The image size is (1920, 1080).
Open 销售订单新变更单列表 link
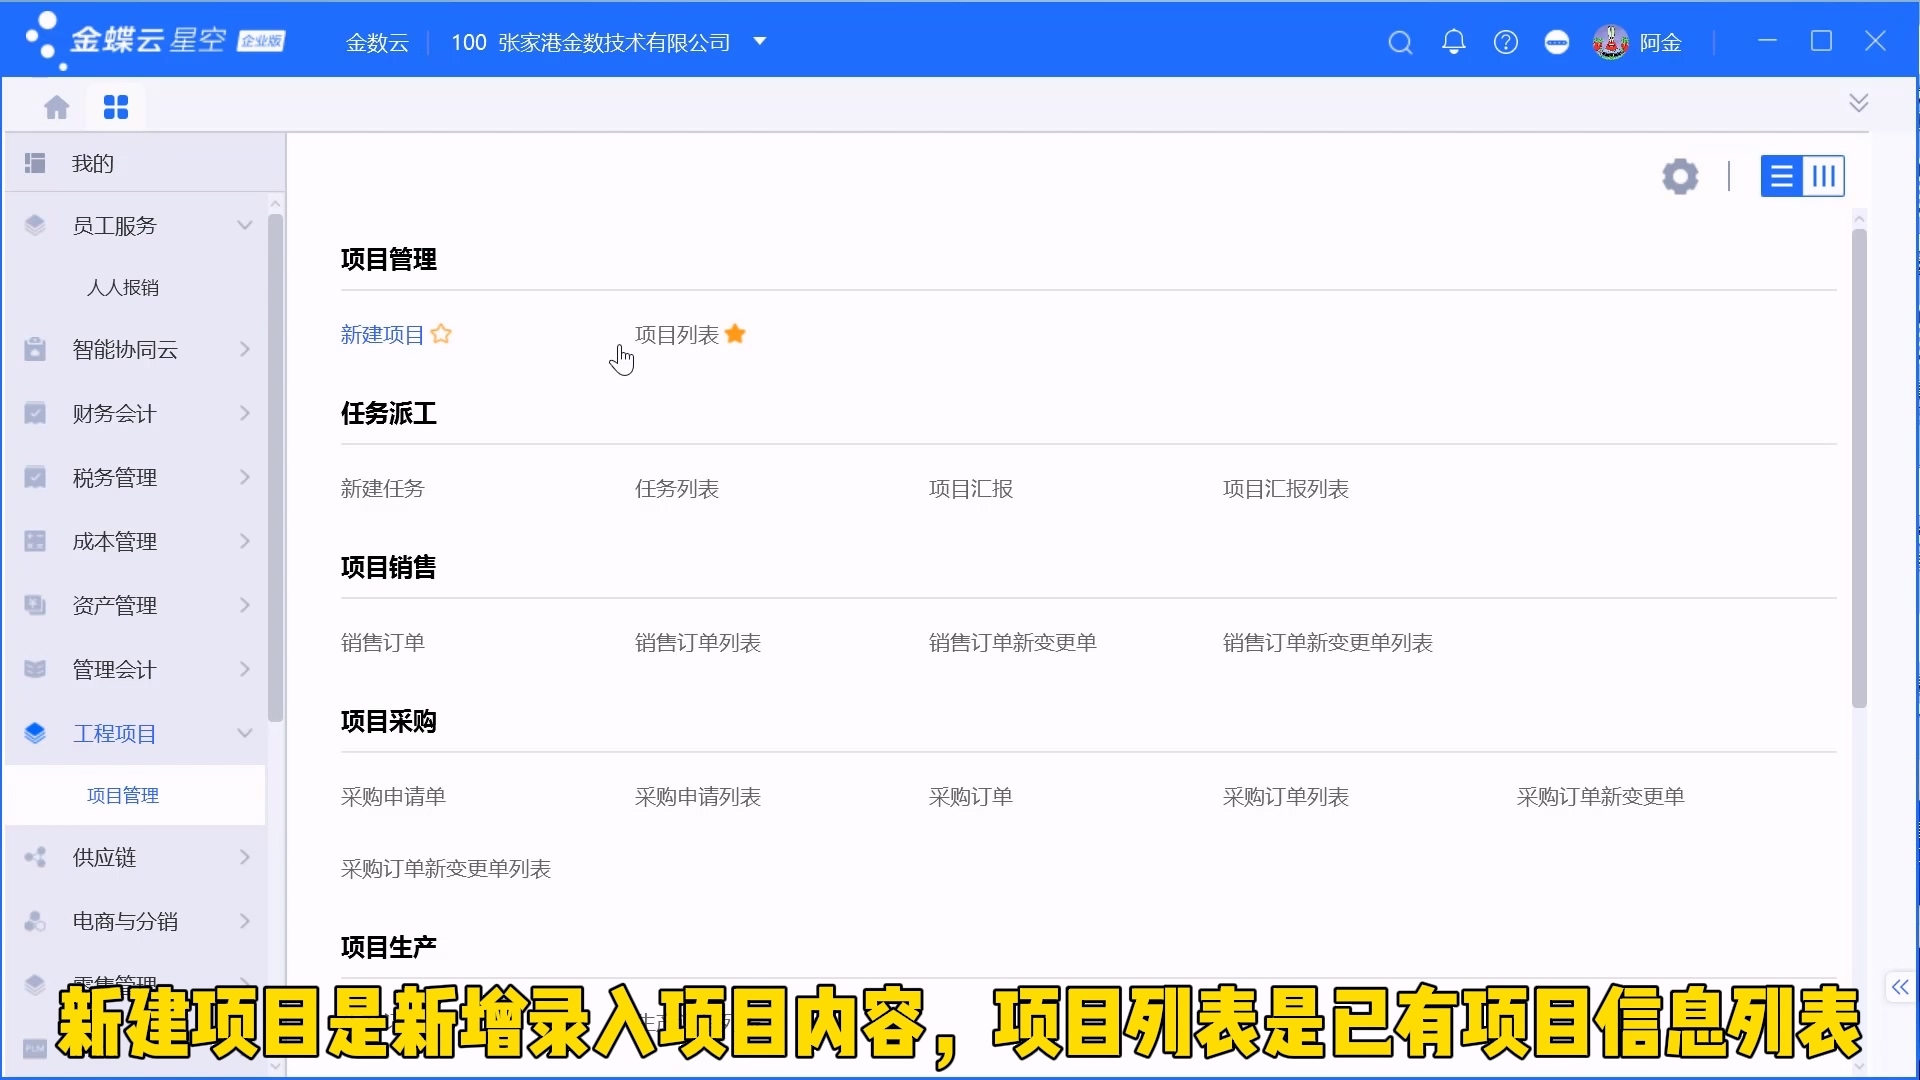pos(1328,643)
